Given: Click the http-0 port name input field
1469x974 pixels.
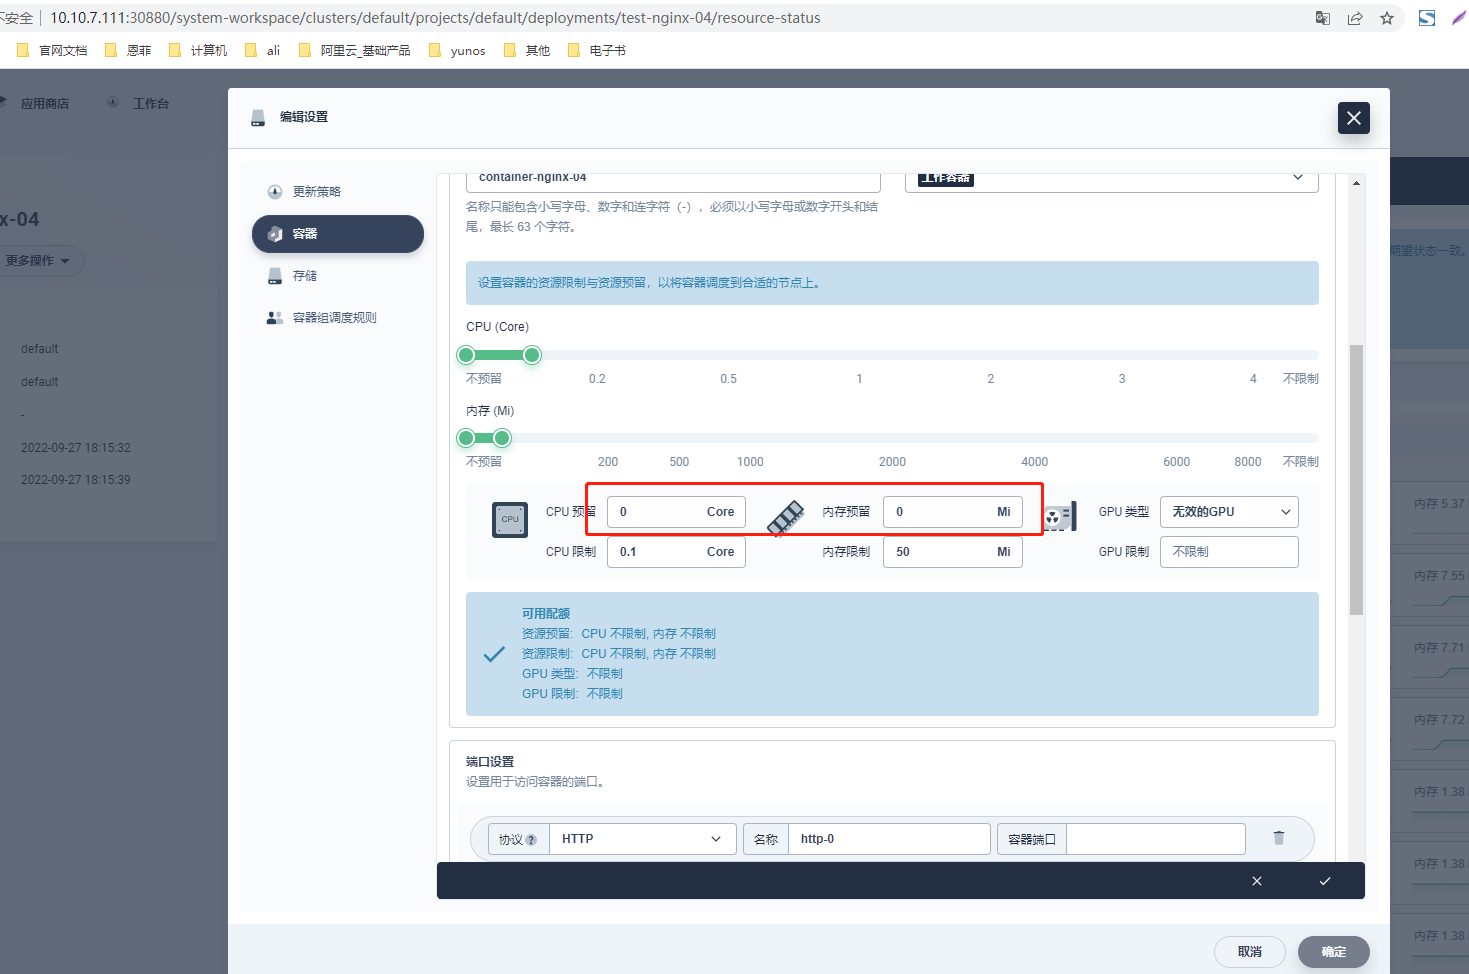Looking at the screenshot, I should tap(888, 838).
